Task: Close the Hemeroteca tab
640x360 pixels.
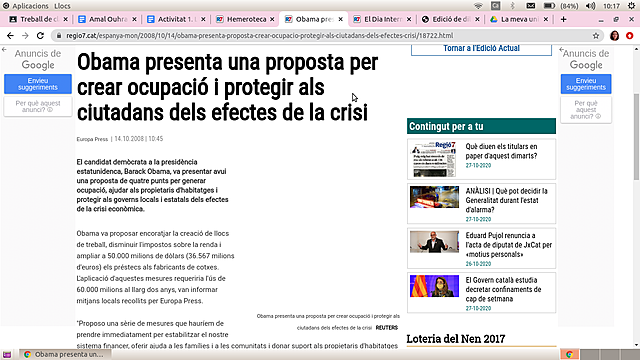Action: (272, 19)
